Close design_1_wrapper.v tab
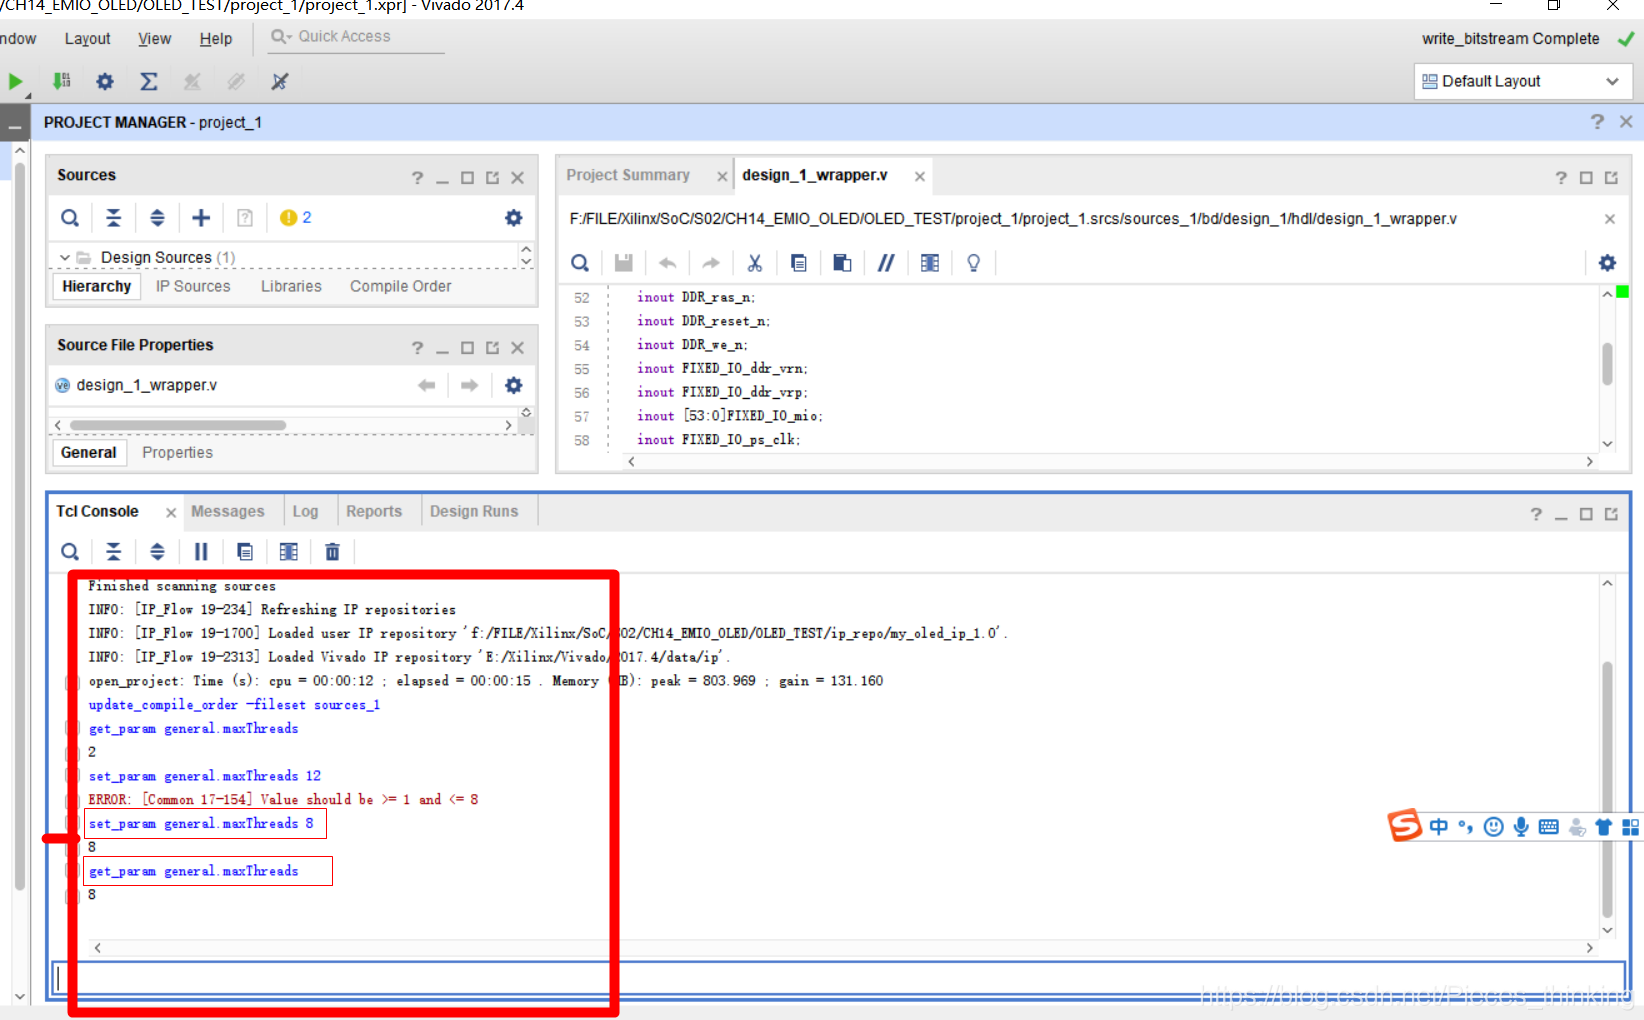The height and width of the screenshot is (1020, 1644). (919, 176)
